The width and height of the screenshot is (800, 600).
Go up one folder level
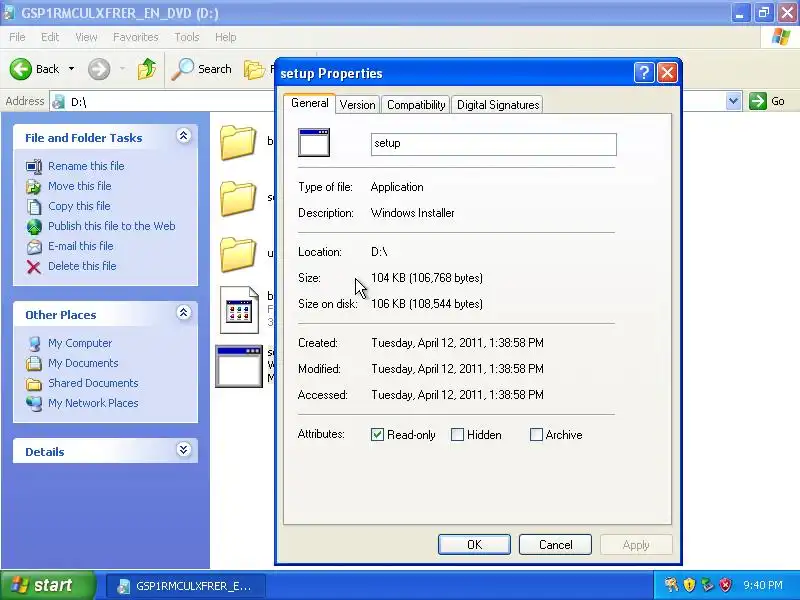pyautogui.click(x=147, y=69)
